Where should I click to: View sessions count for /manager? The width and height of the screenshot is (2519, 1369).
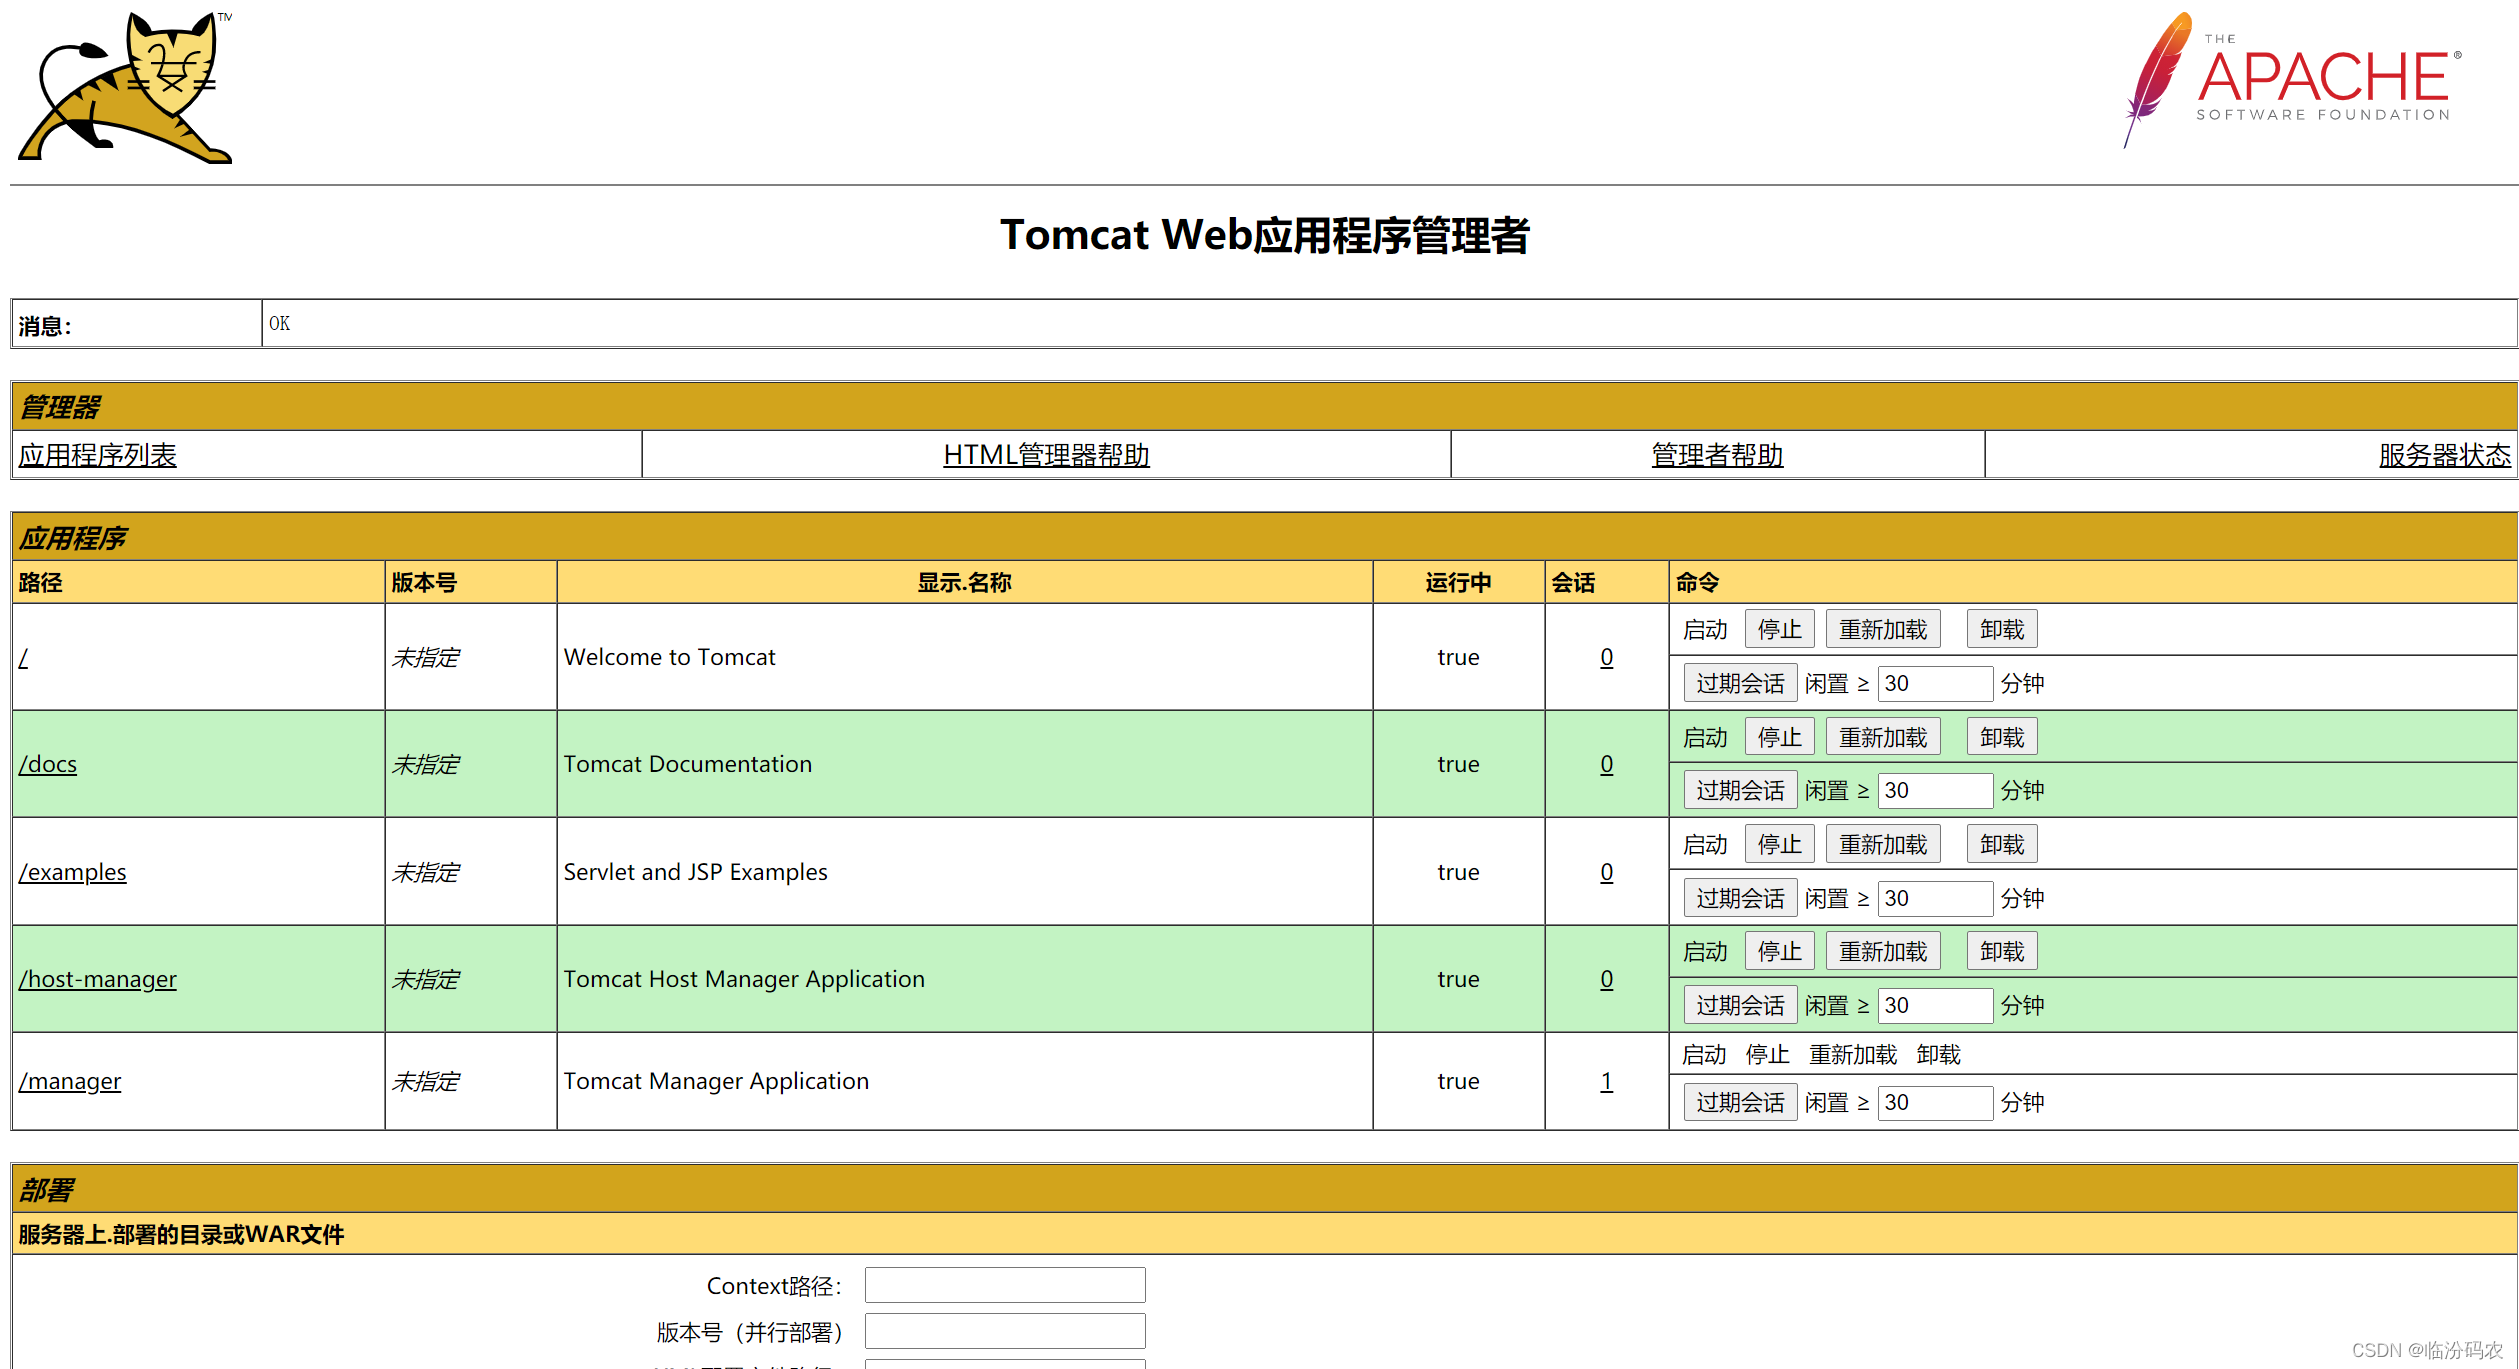pyautogui.click(x=1606, y=1081)
